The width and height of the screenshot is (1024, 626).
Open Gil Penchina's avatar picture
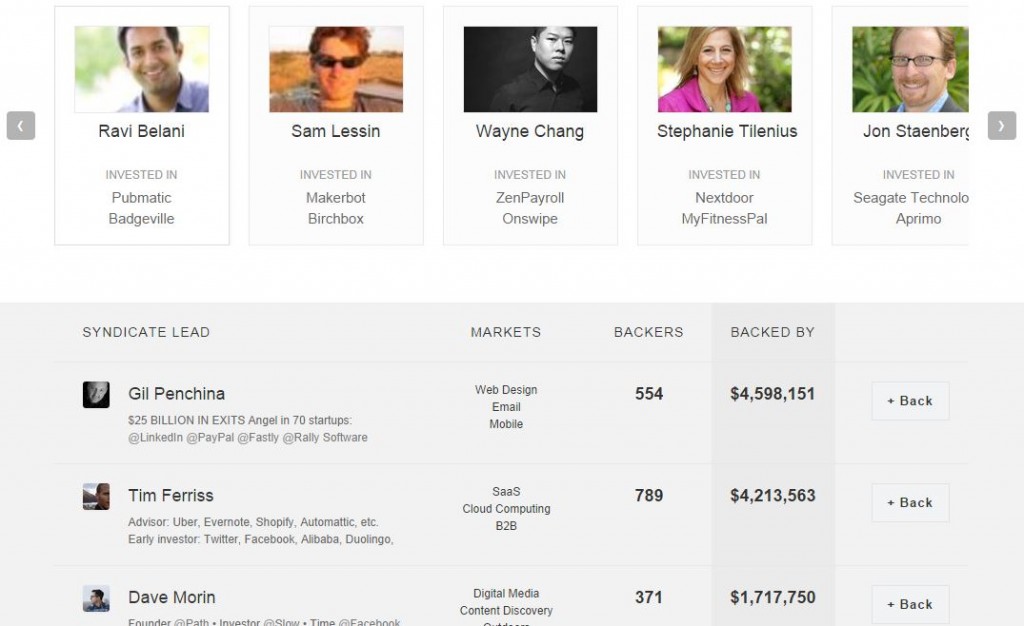96,395
